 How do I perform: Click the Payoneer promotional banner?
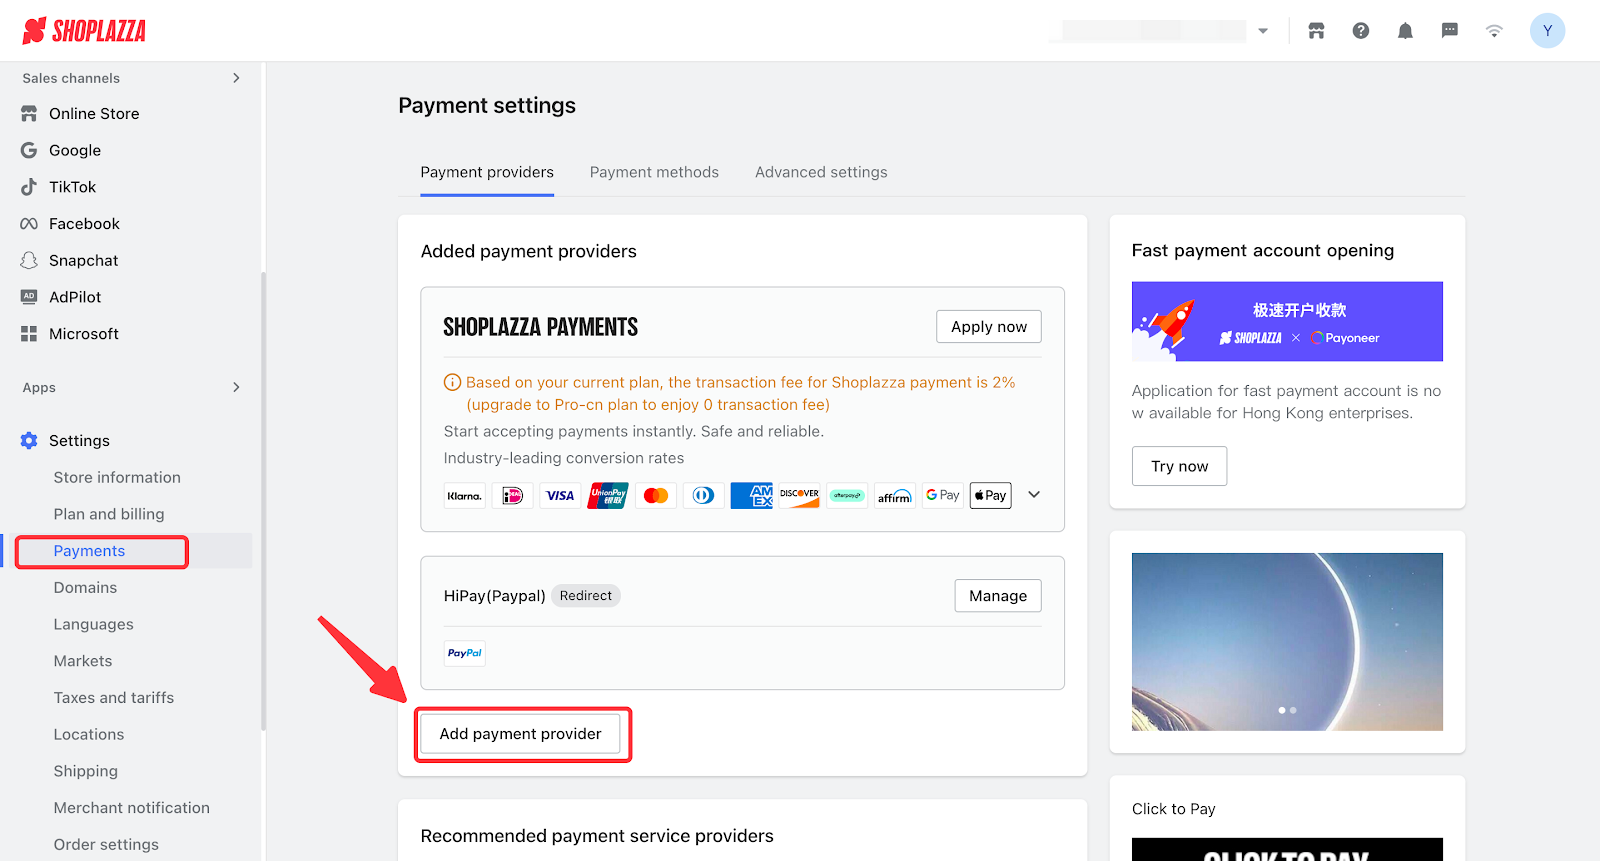1287,322
